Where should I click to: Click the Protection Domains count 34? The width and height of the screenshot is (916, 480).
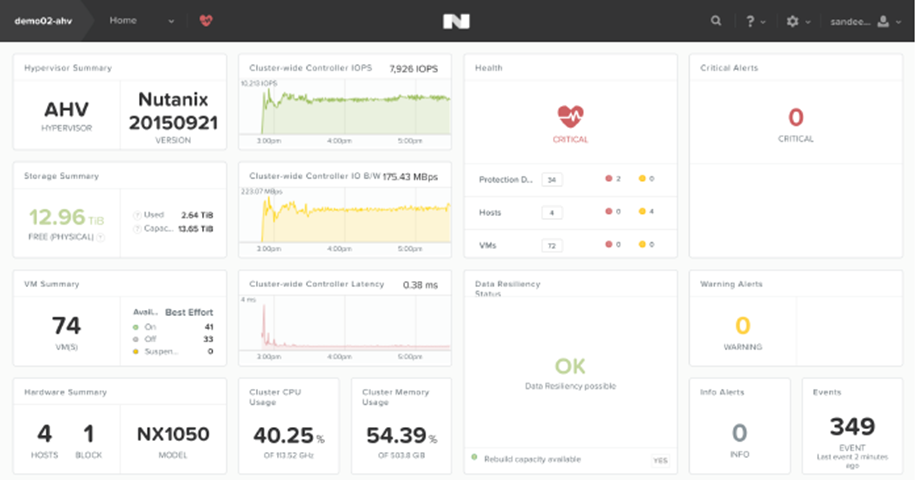pyautogui.click(x=551, y=180)
